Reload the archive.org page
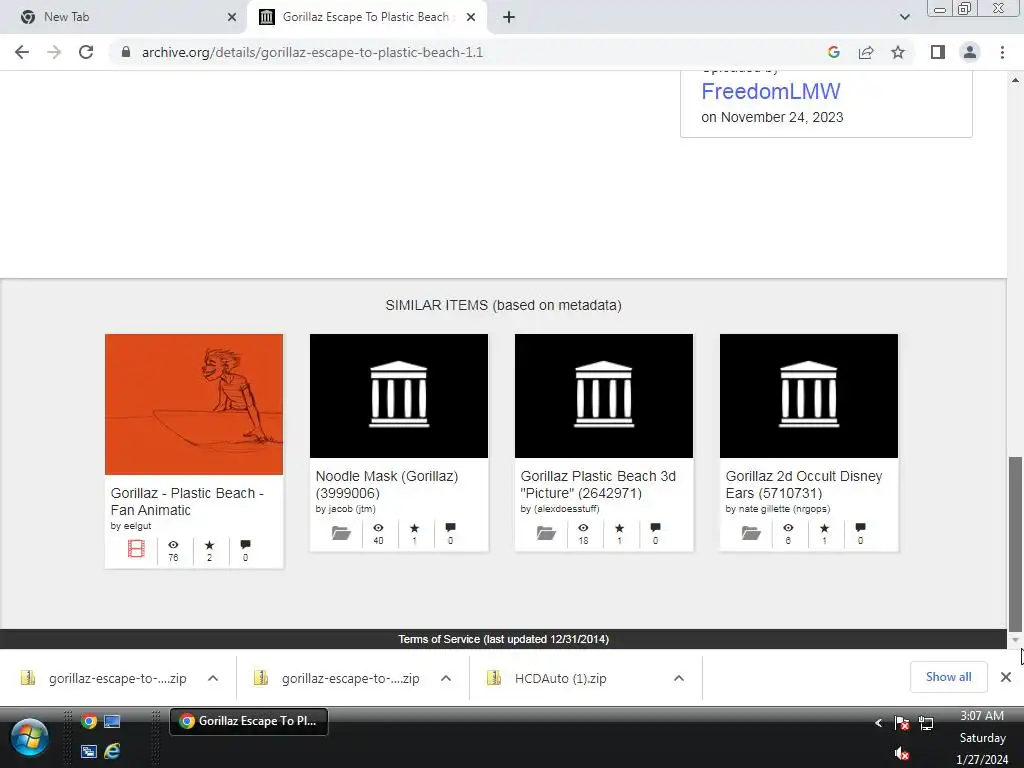This screenshot has height=768, width=1024. (86, 52)
